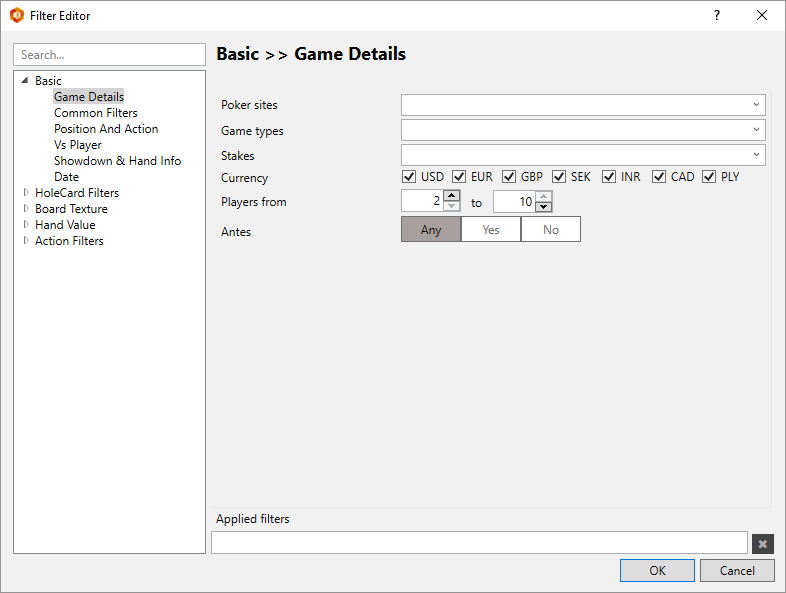Open the Poker sites dropdown
The height and width of the screenshot is (593, 786).
(583, 105)
